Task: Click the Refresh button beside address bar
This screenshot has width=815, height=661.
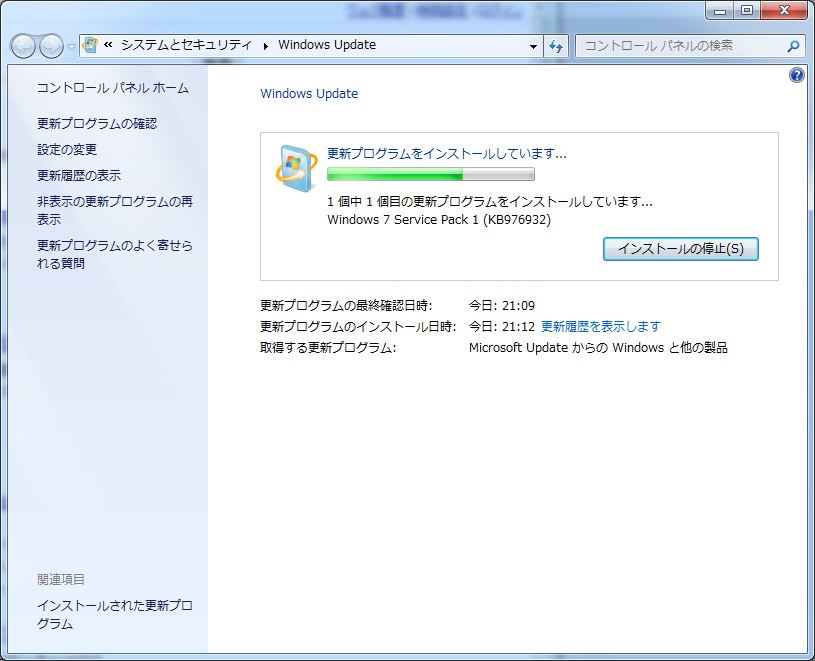Action: tap(556, 46)
